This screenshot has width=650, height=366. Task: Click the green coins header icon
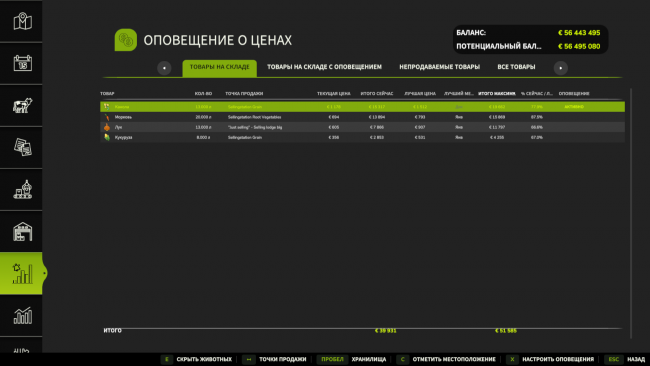pos(126,40)
